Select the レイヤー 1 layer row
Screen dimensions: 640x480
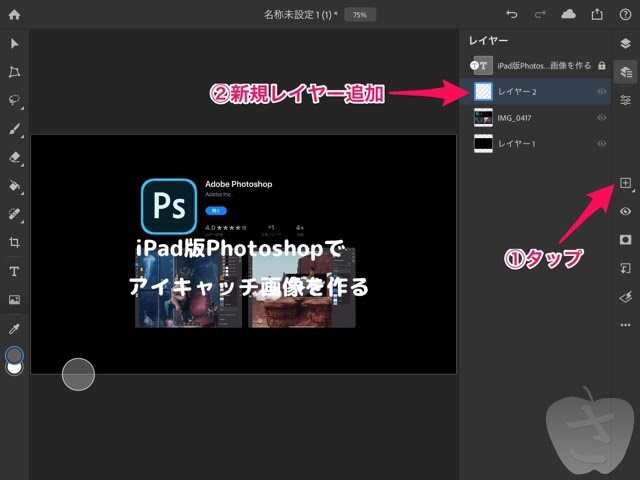(x=535, y=144)
